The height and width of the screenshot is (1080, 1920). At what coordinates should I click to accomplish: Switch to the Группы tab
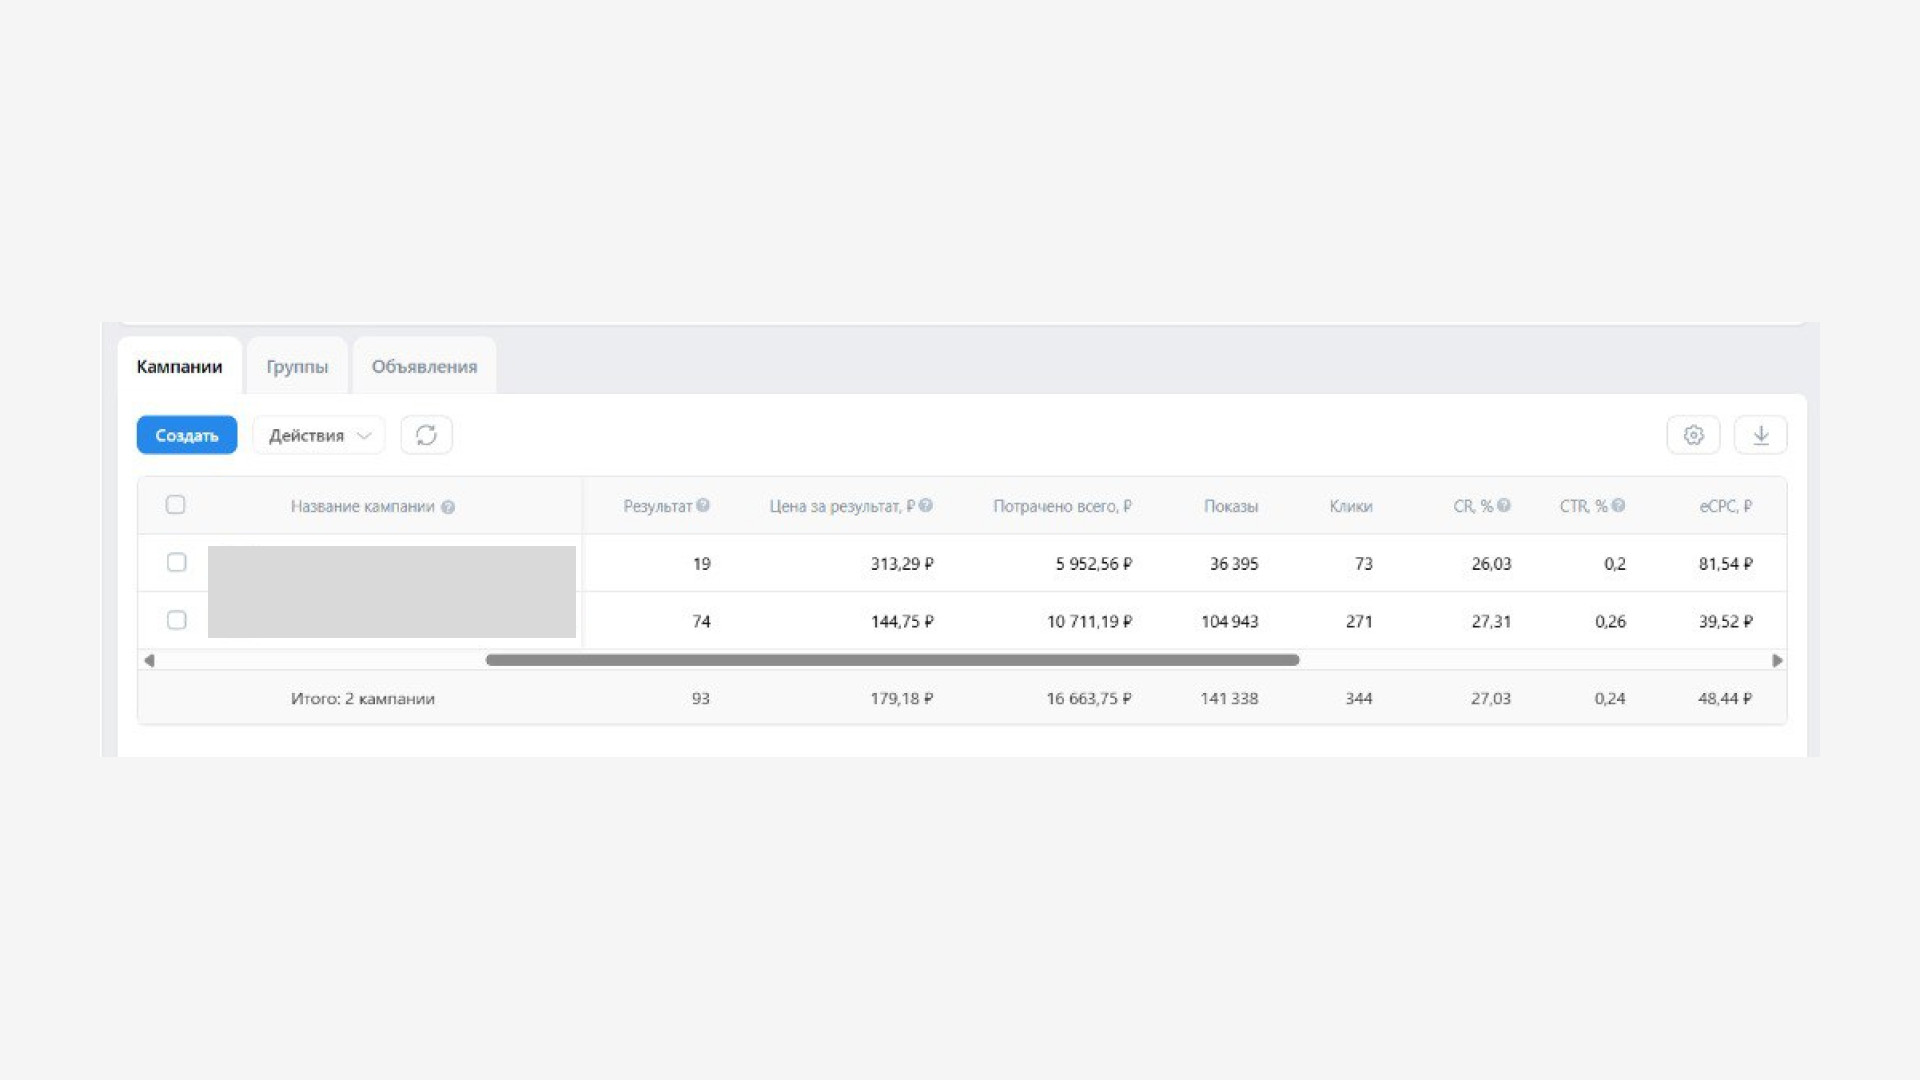pyautogui.click(x=297, y=366)
